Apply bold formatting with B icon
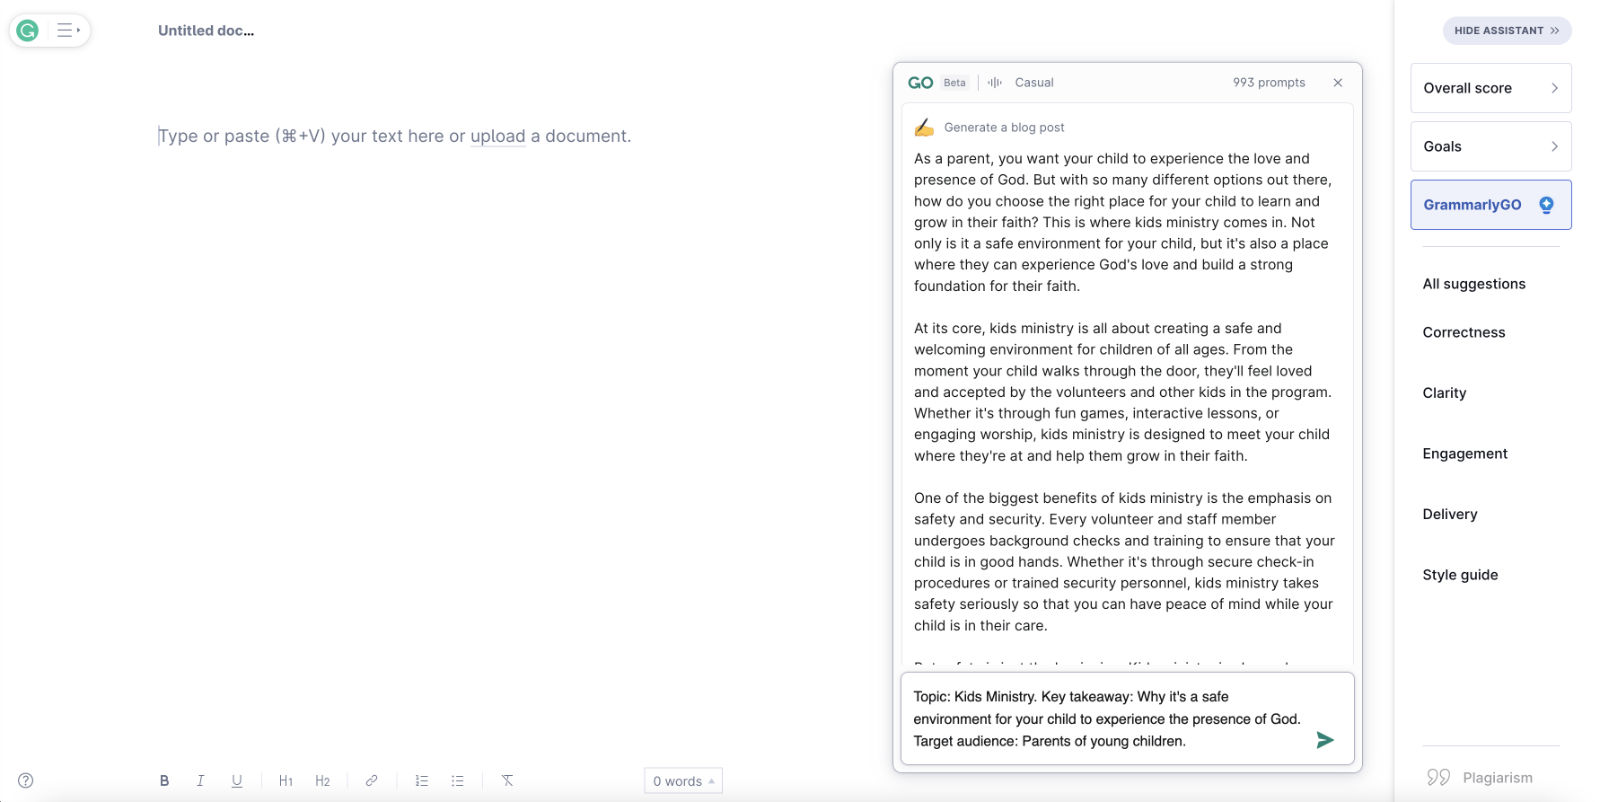The image size is (1600, 802). [164, 781]
